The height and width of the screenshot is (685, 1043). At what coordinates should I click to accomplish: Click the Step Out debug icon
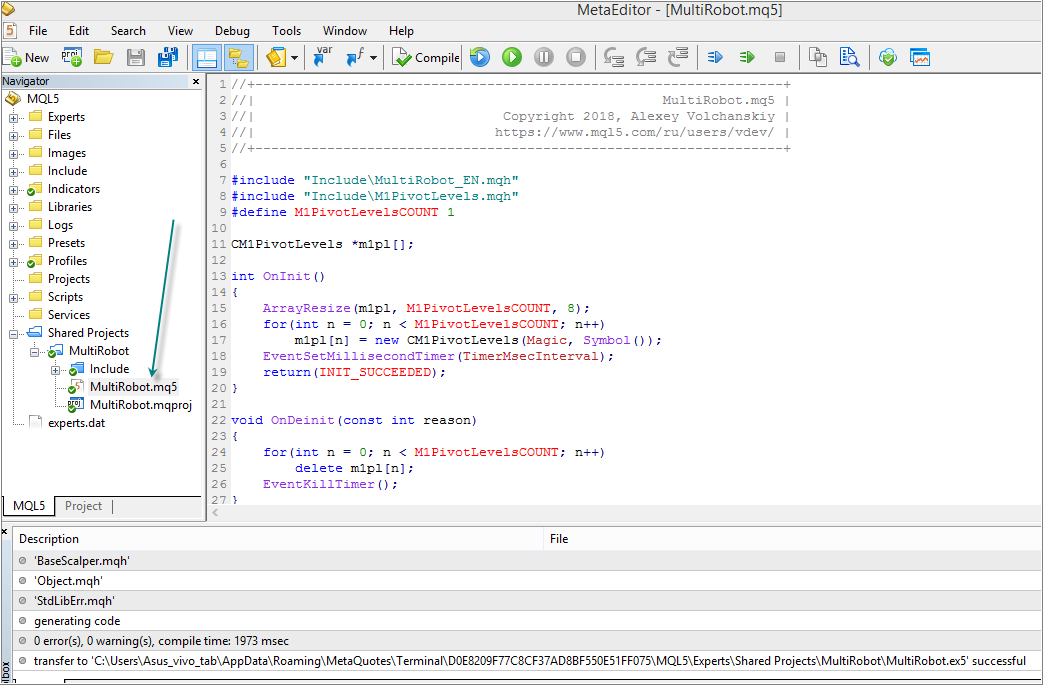pyautogui.click(x=677, y=58)
